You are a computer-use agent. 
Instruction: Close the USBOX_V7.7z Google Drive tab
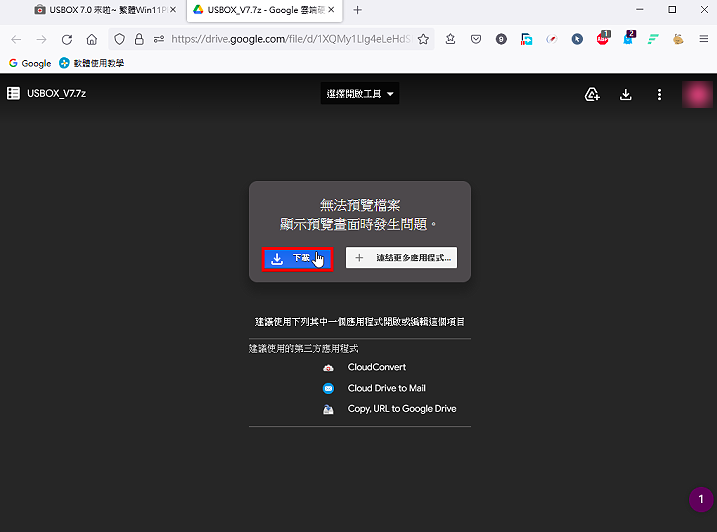(x=332, y=10)
